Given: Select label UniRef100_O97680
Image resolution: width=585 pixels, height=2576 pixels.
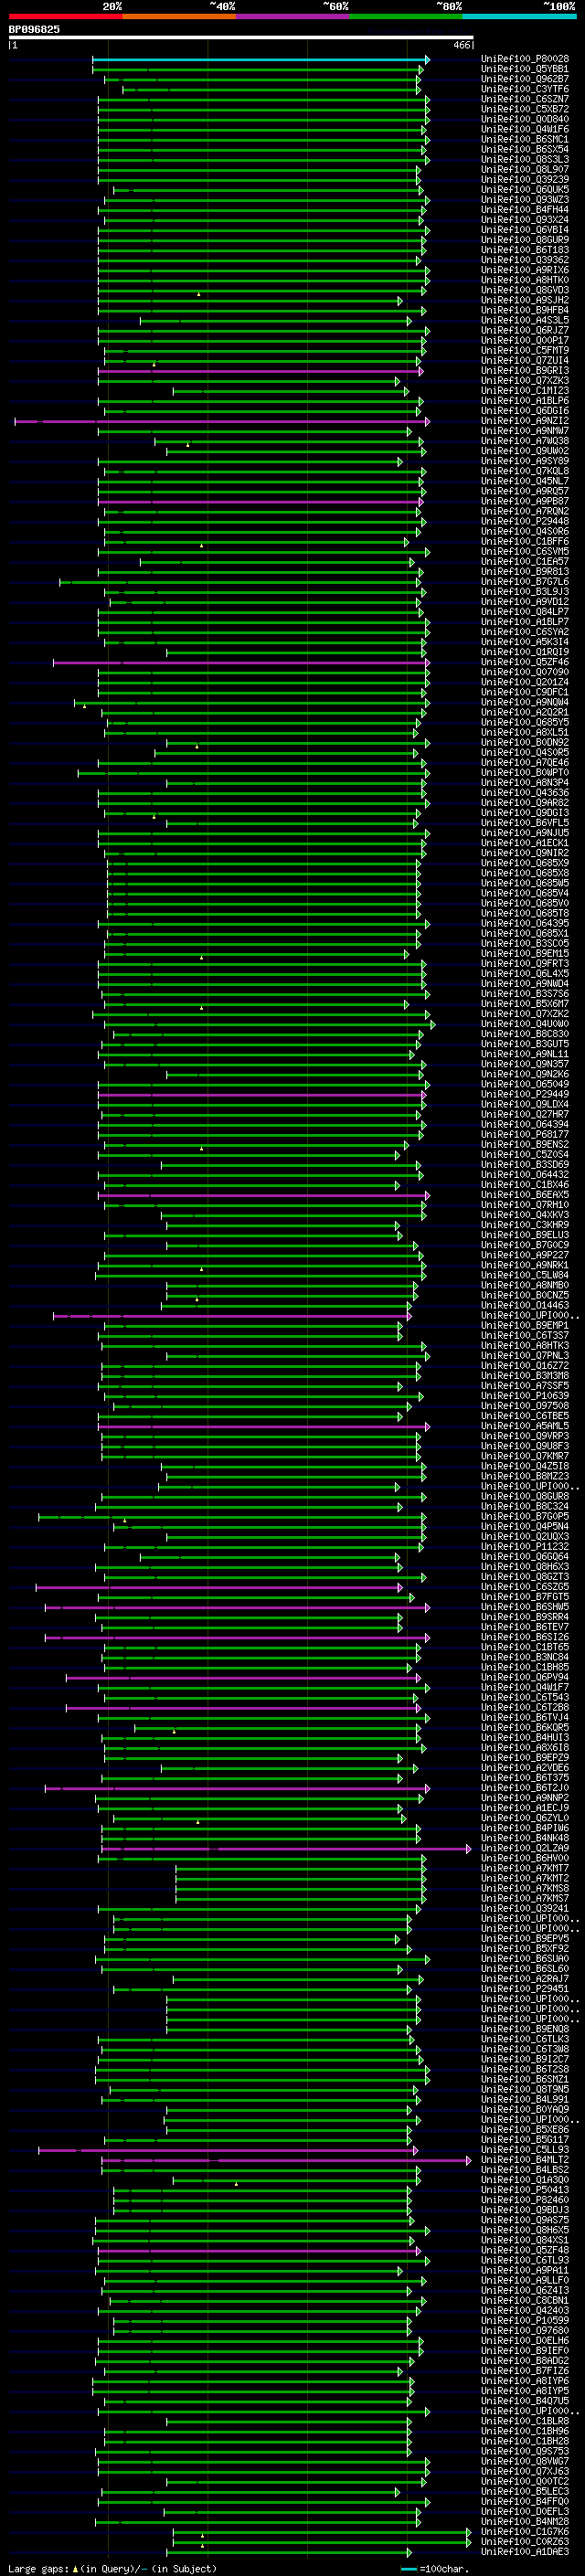Looking at the screenshot, I should pyautogui.click(x=525, y=2330).
